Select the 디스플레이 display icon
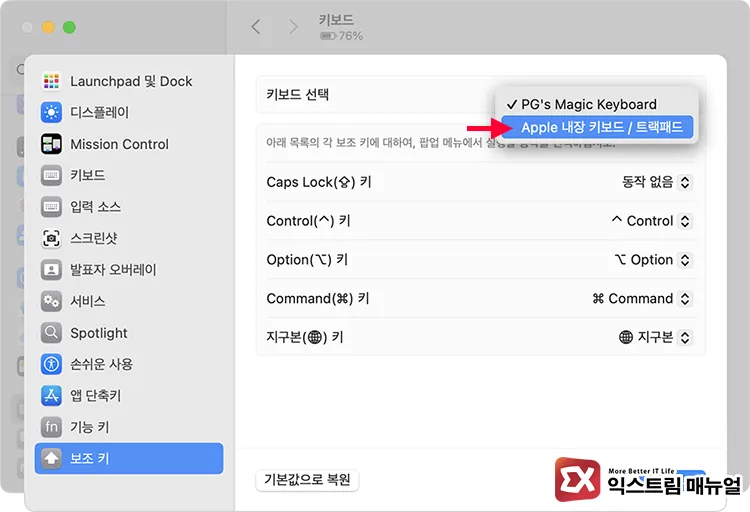750x512 pixels. coord(51,112)
